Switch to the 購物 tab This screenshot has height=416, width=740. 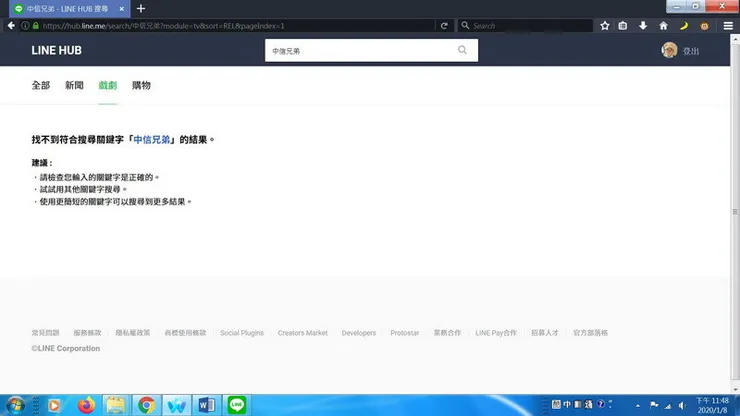[x=141, y=85]
